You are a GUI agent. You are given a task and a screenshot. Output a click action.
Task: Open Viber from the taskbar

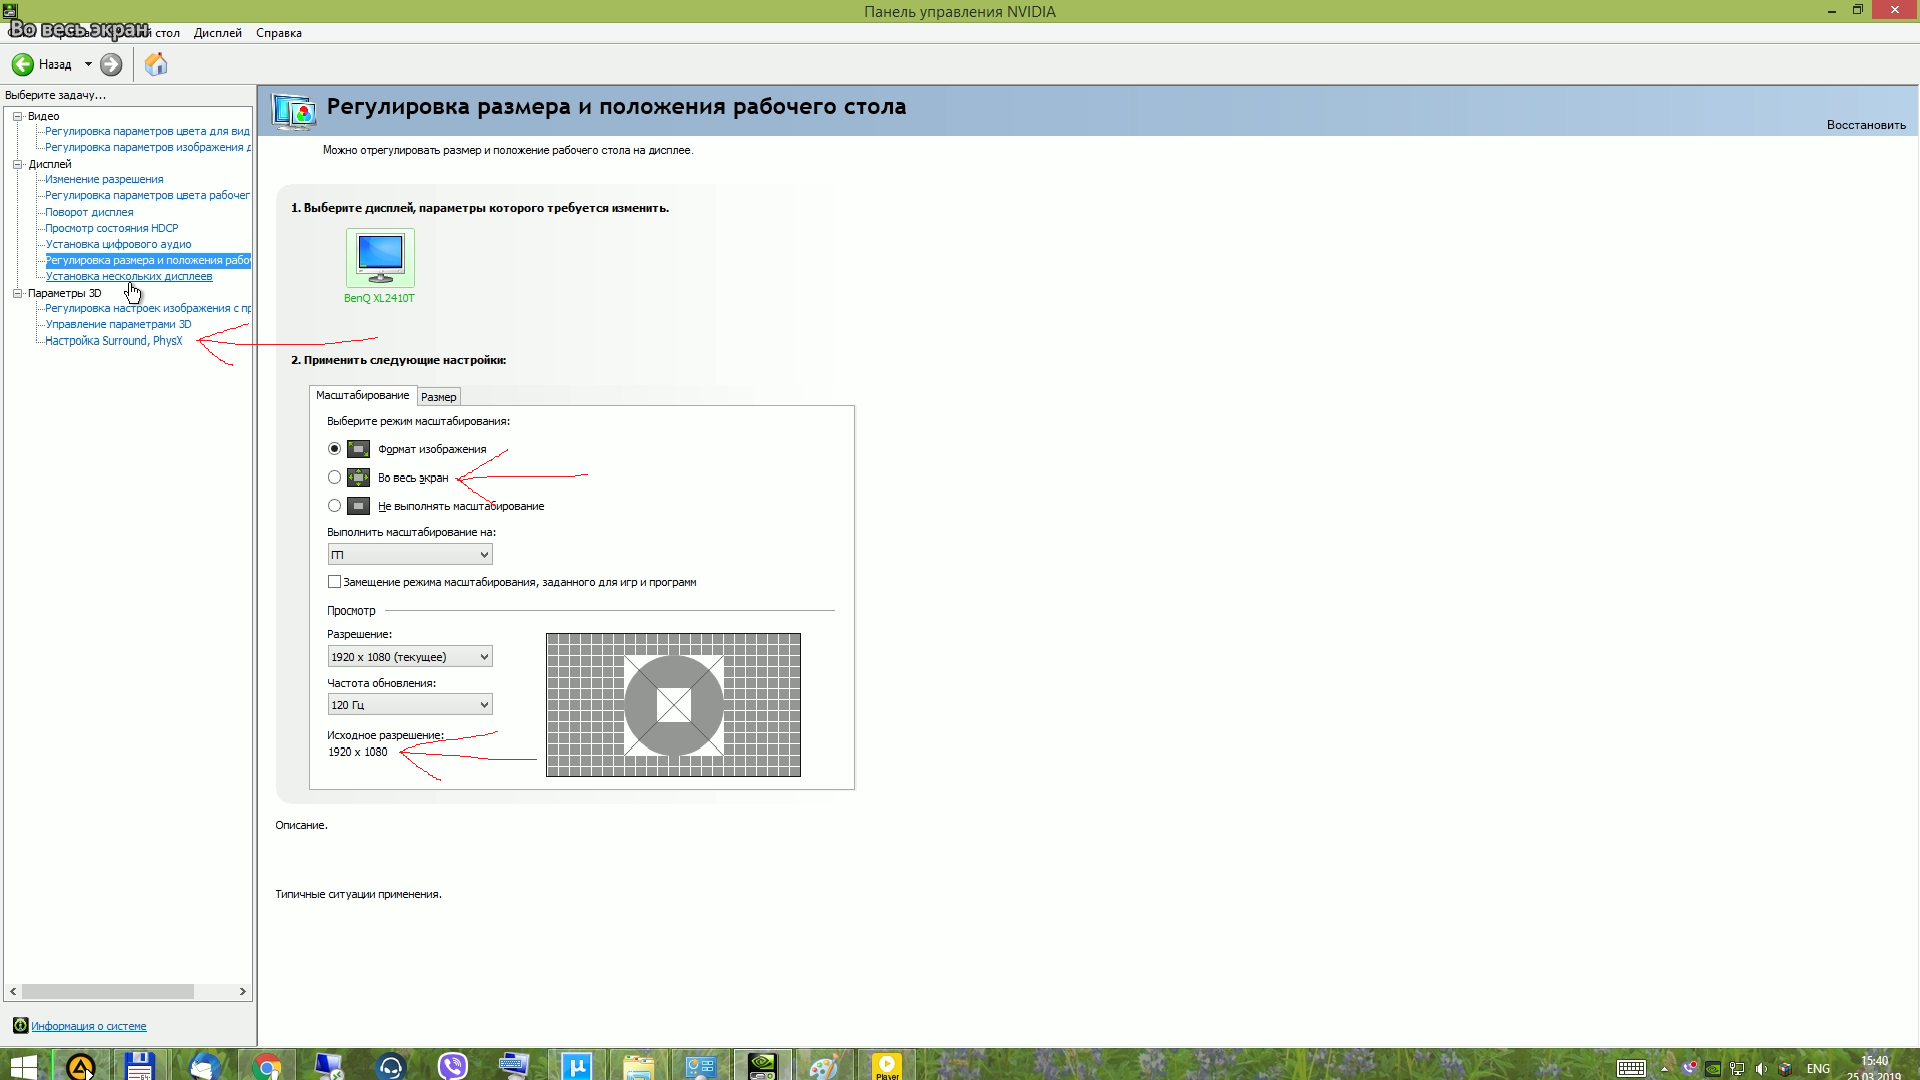452,1066
